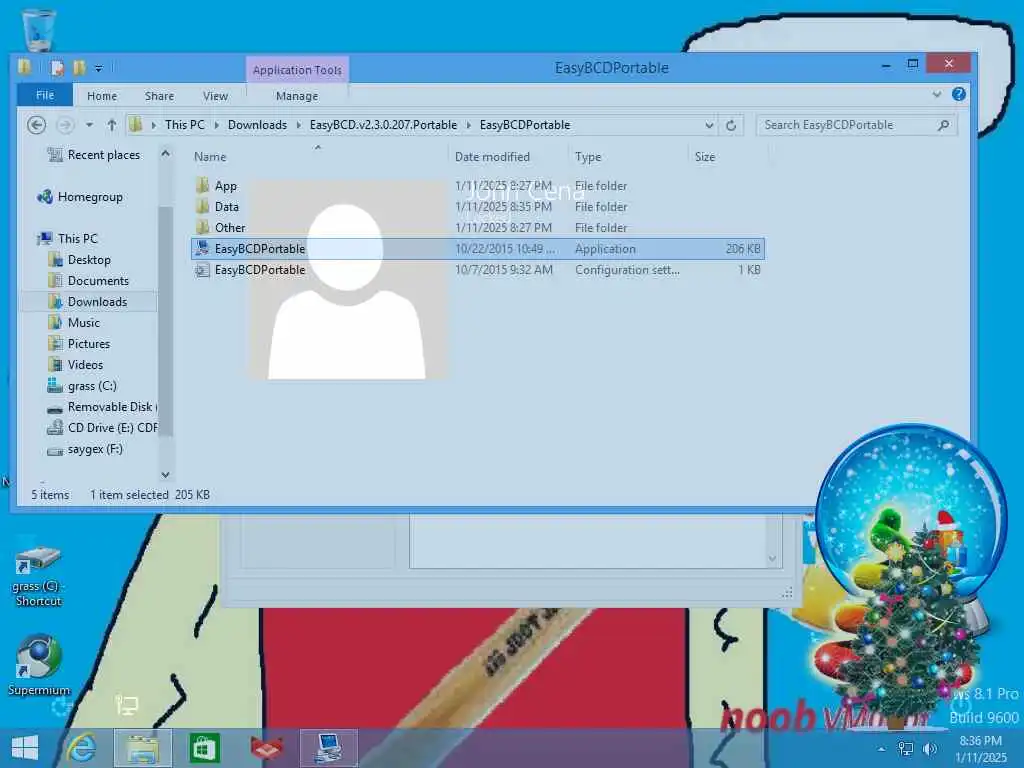Launch Internet Explorer from taskbar
Viewport: 1024px width, 768px height.
82,748
